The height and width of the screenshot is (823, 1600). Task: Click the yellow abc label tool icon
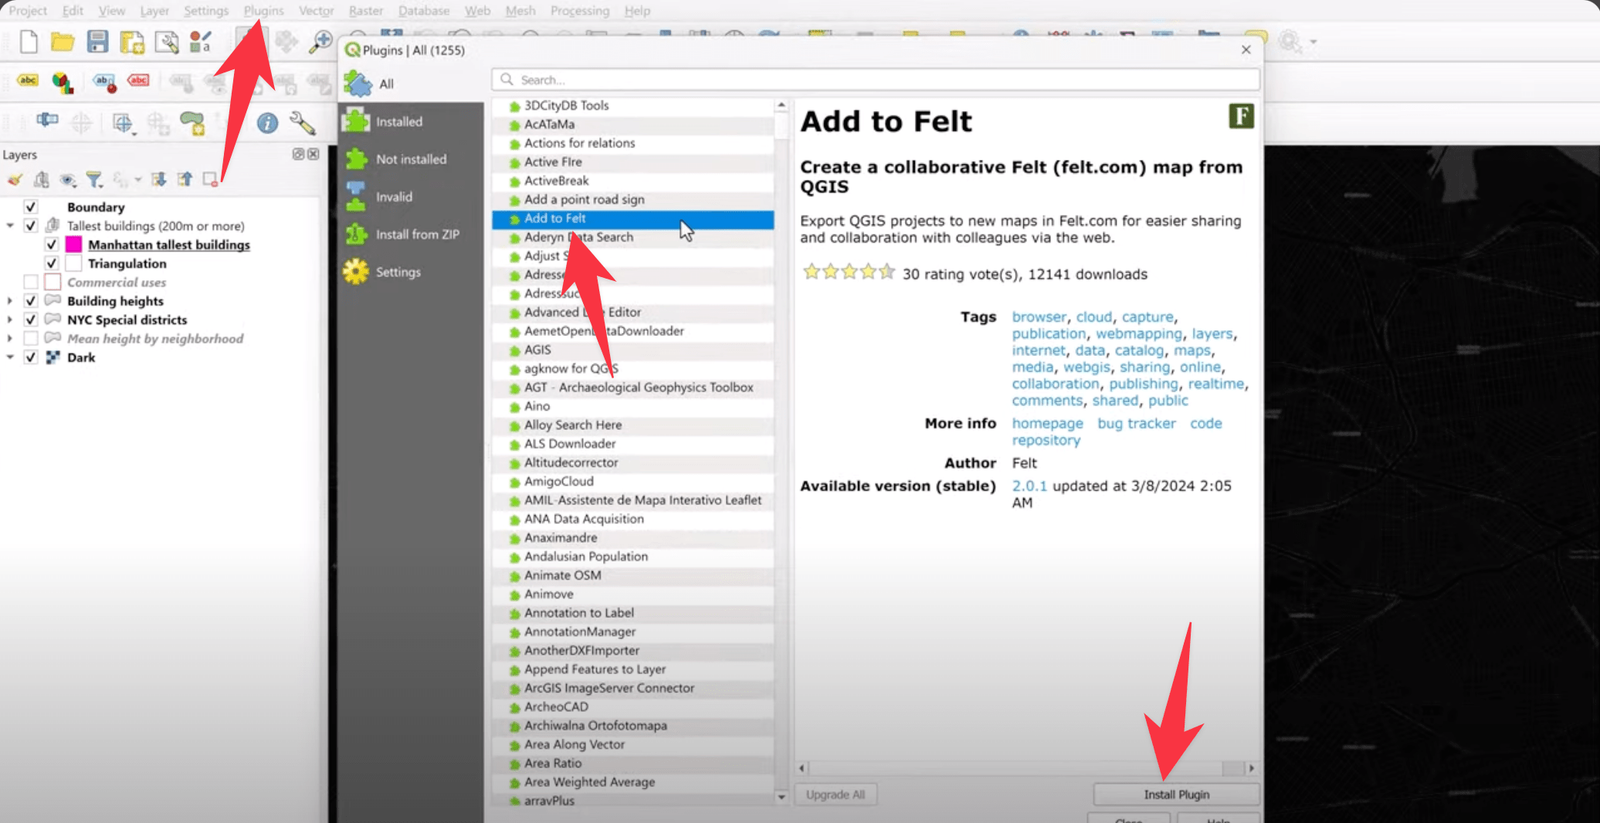coord(28,81)
